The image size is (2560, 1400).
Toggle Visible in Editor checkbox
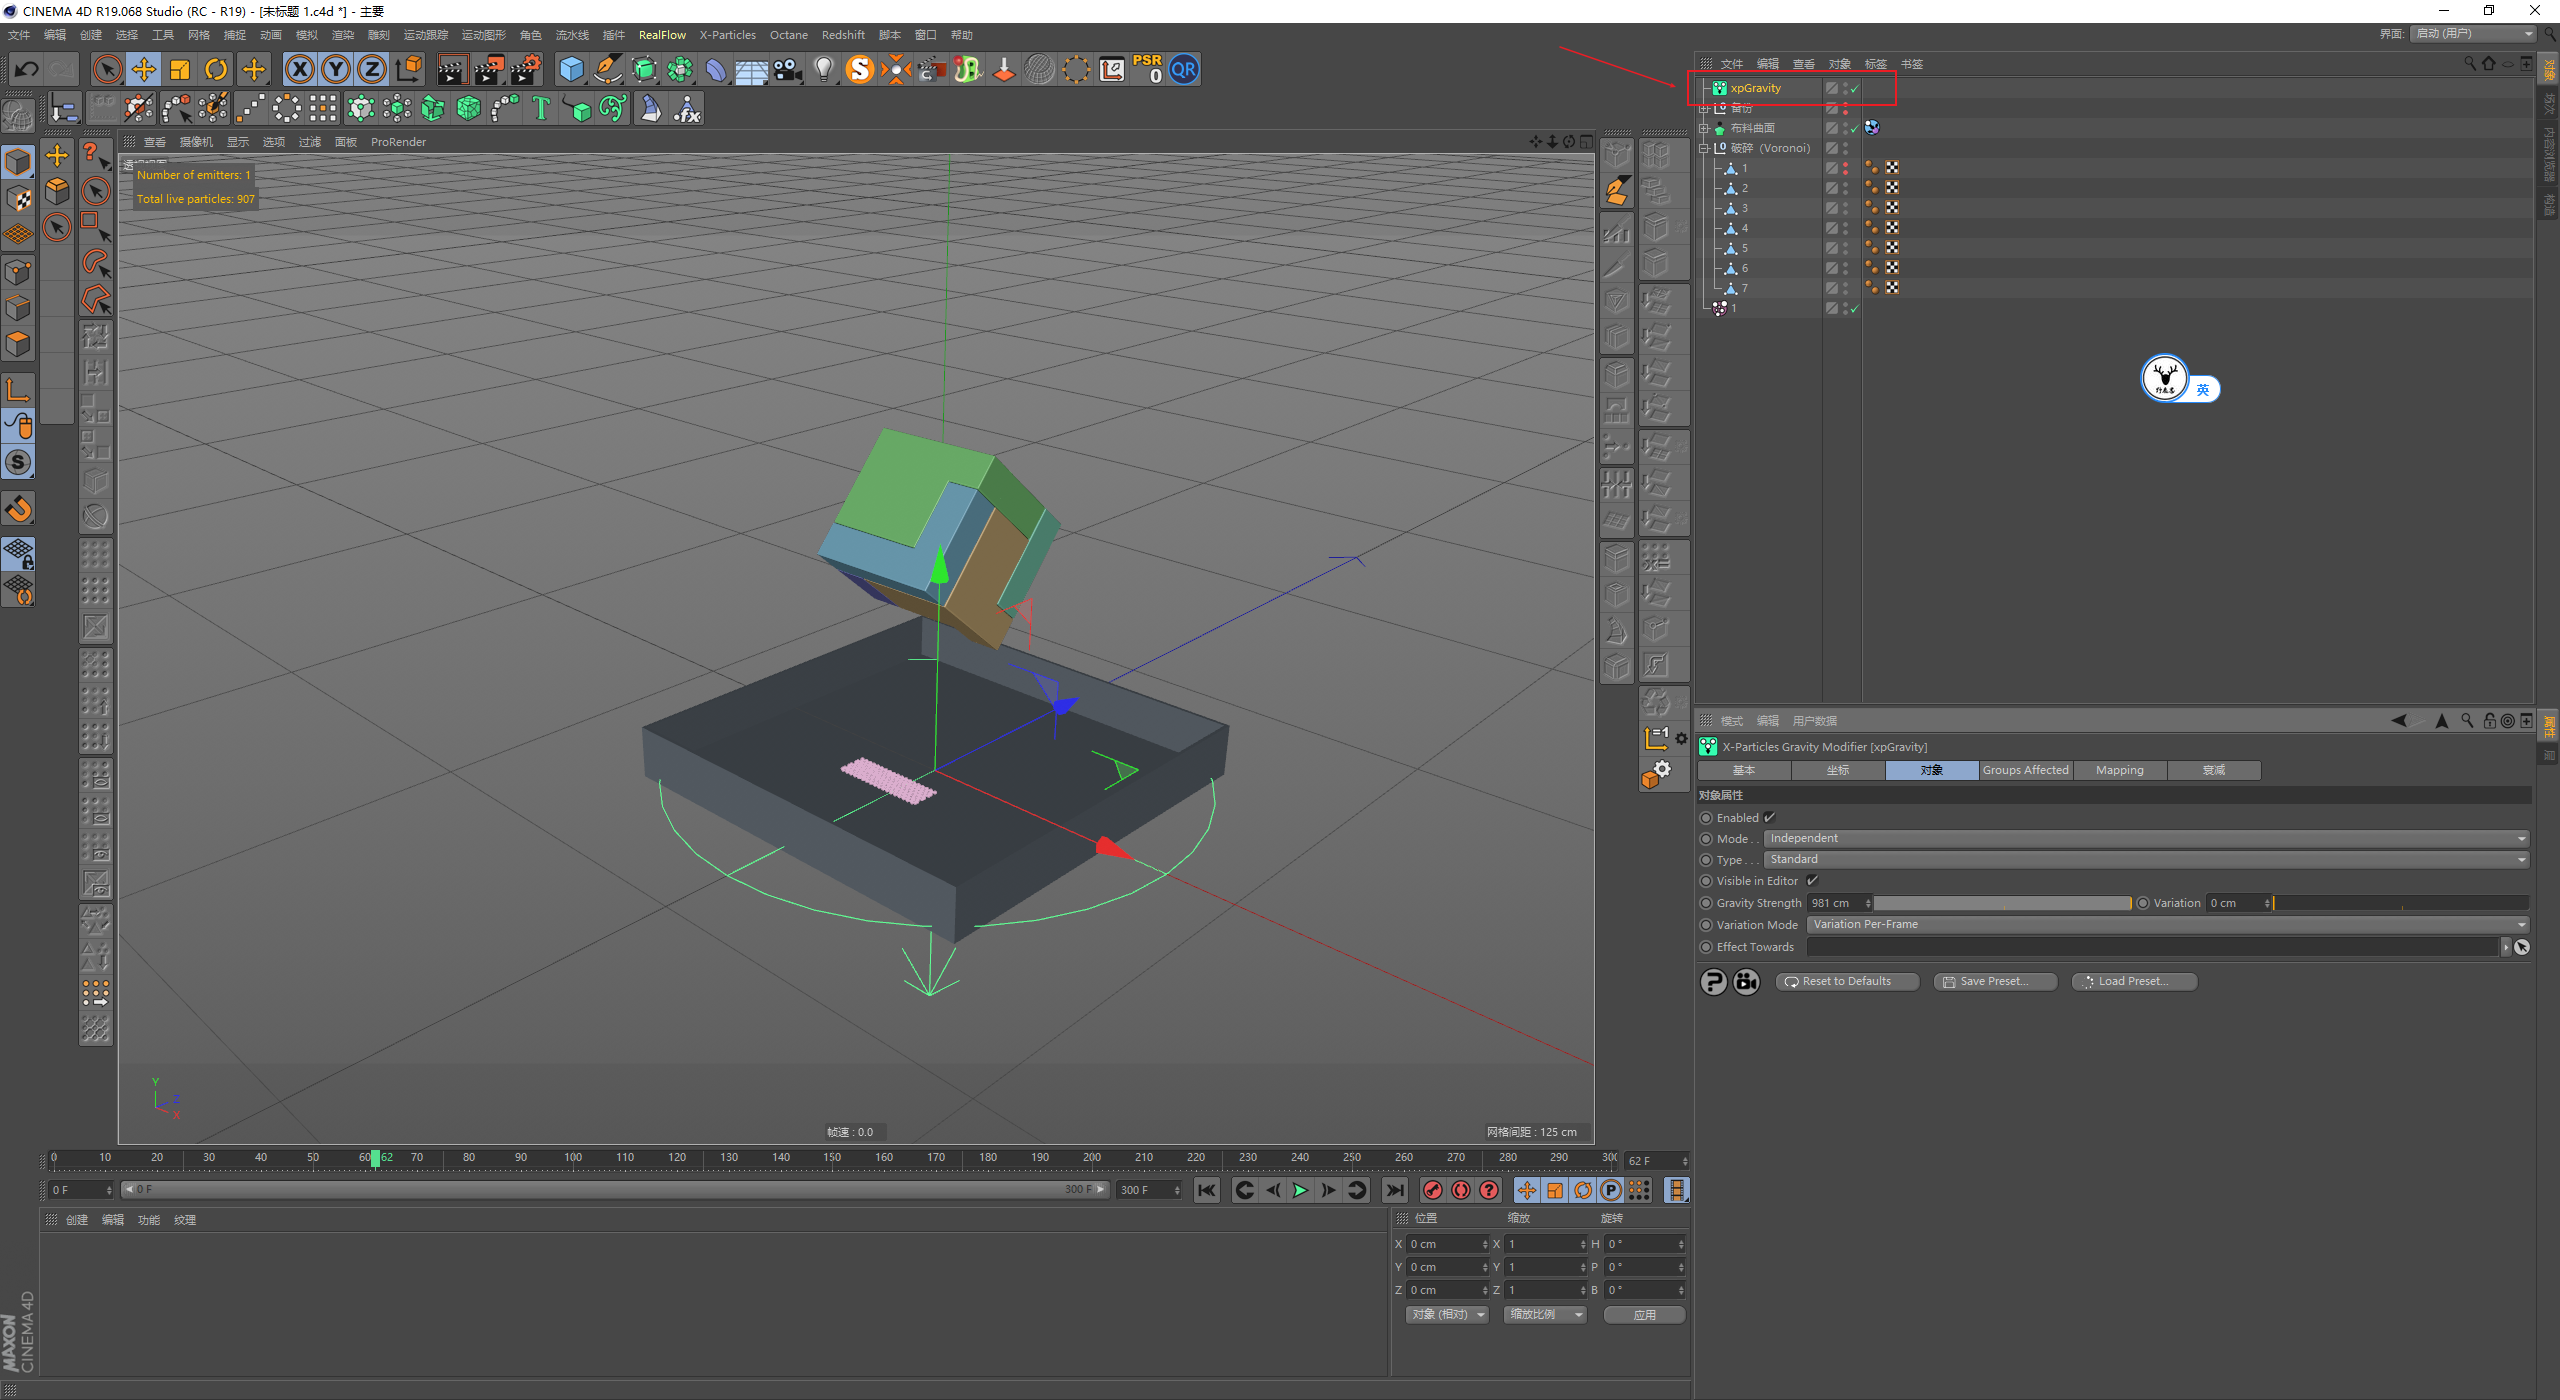pyautogui.click(x=1812, y=881)
